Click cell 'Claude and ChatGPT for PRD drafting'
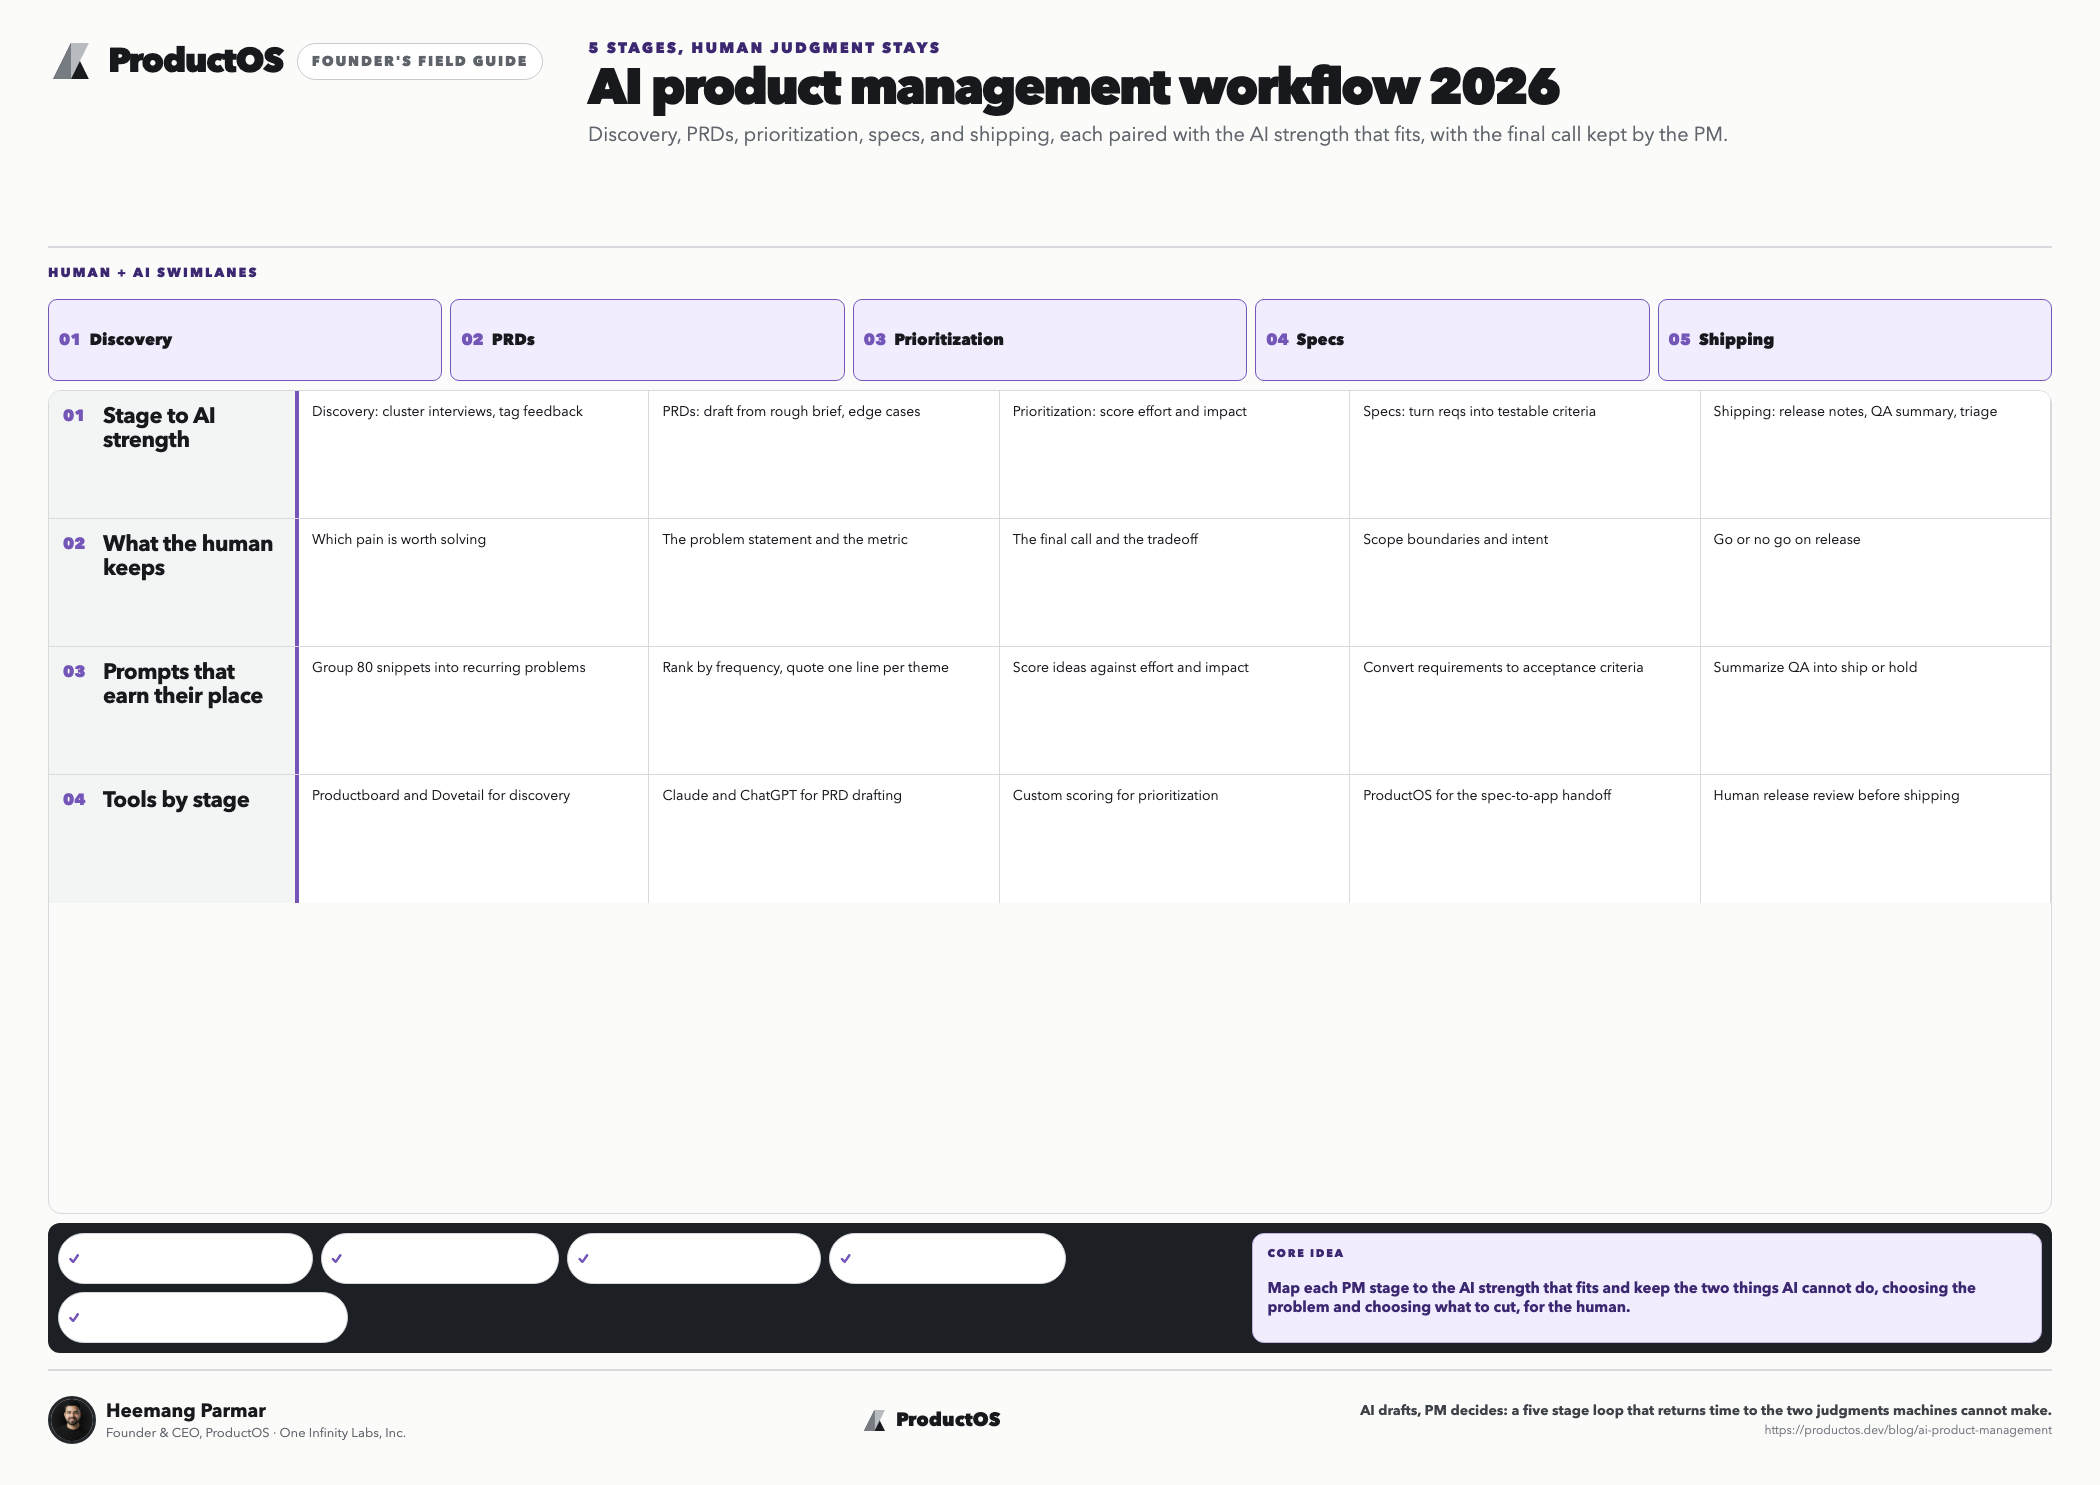This screenshot has height=1485, width=2100. pos(824,838)
